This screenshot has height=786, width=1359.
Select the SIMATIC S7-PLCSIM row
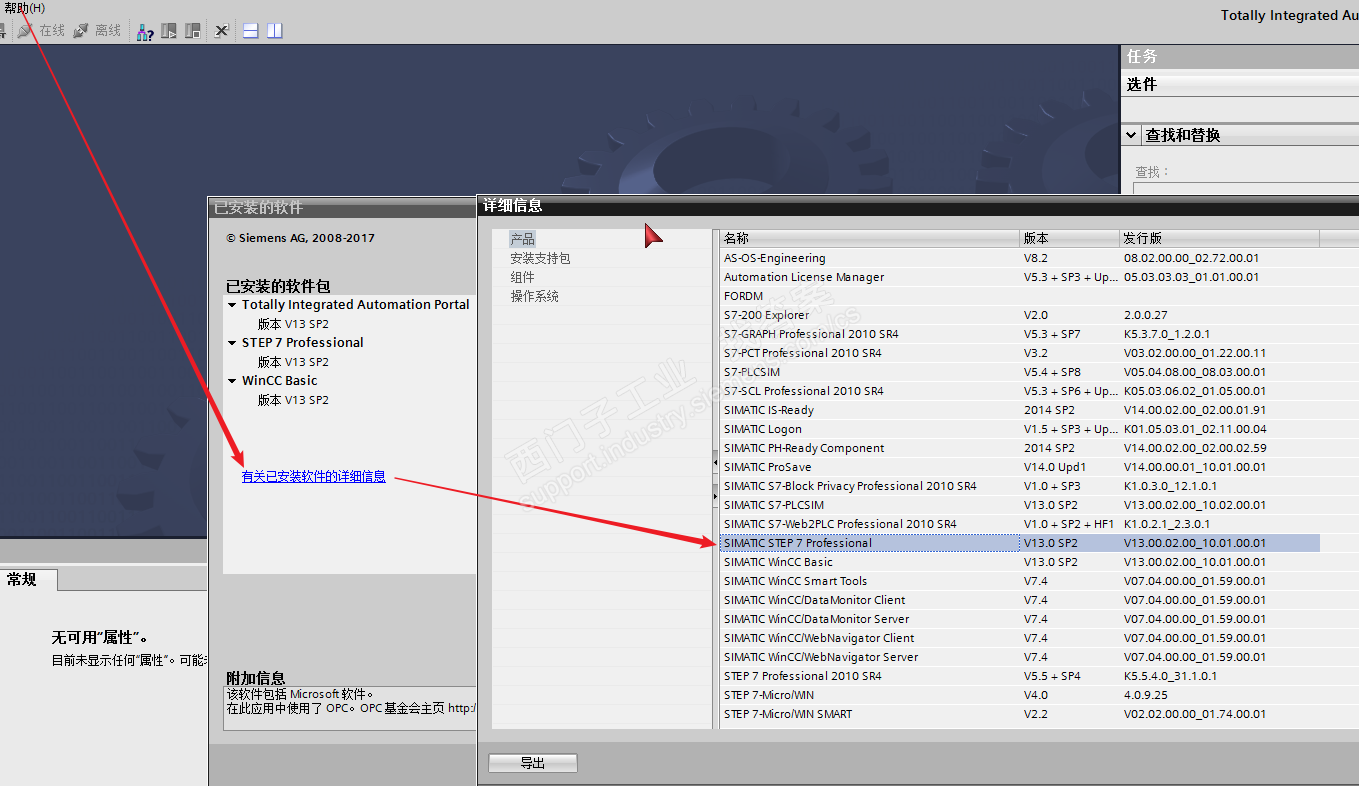(1020, 505)
